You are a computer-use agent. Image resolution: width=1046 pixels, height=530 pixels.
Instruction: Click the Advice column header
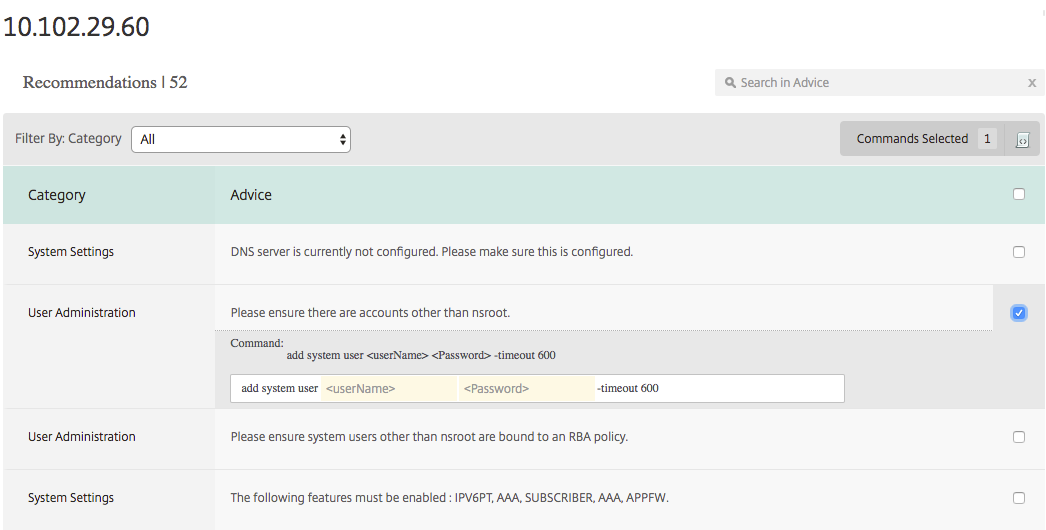251,195
